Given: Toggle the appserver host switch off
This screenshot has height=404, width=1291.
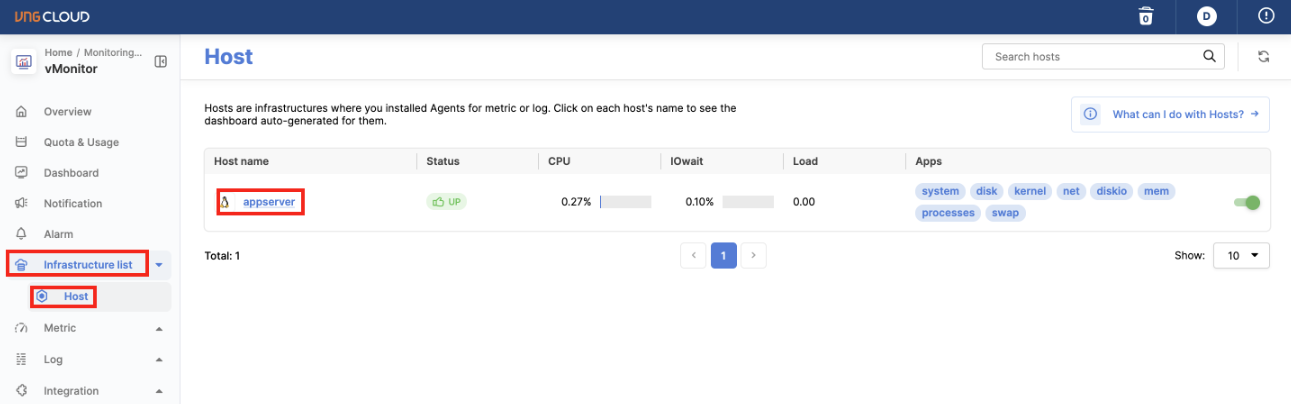Looking at the screenshot, I should coord(1246,203).
